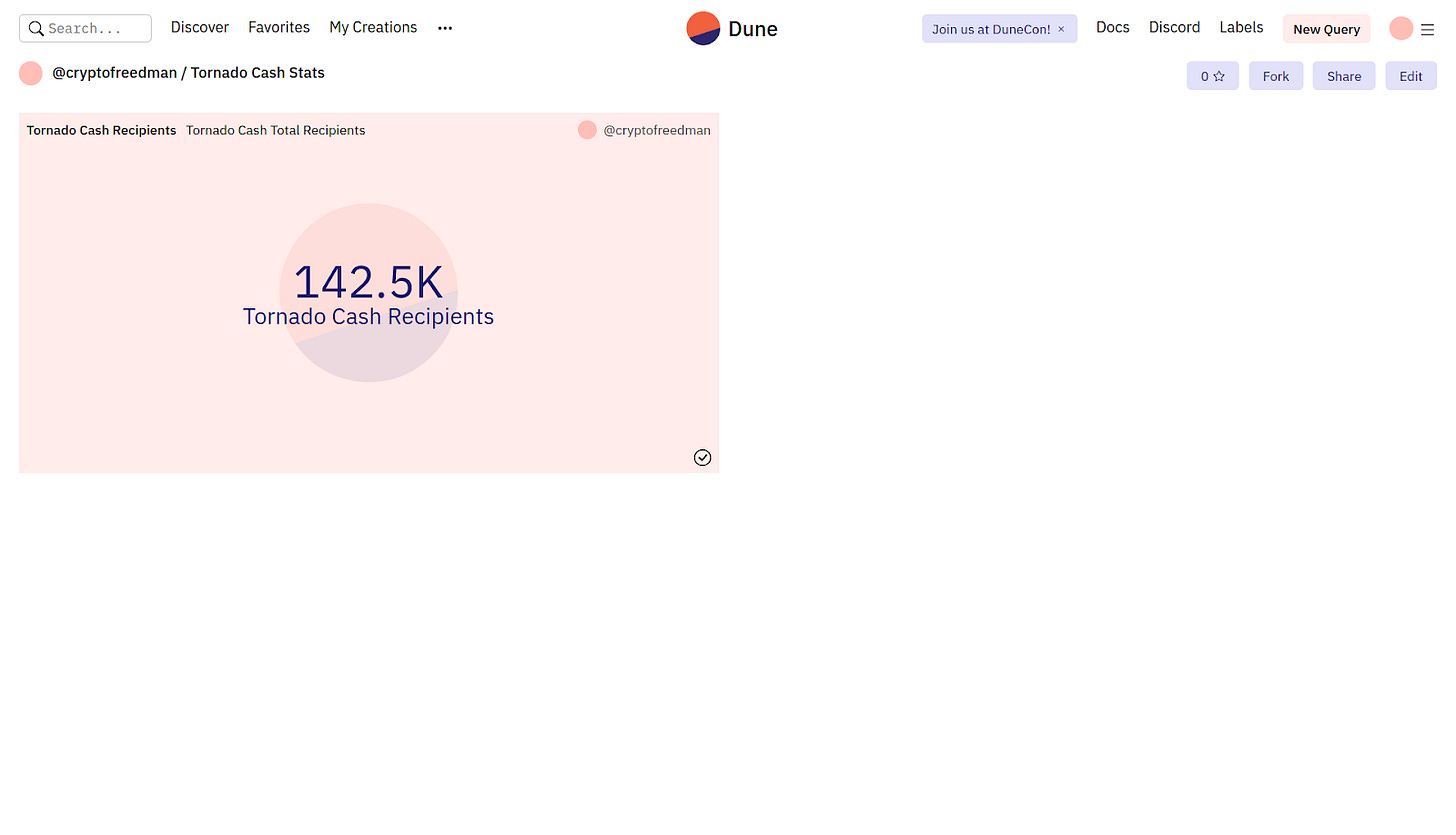Click the Tornado Cash Total Recipients subtitle
The width and height of the screenshot is (1456, 835).
[x=275, y=130]
